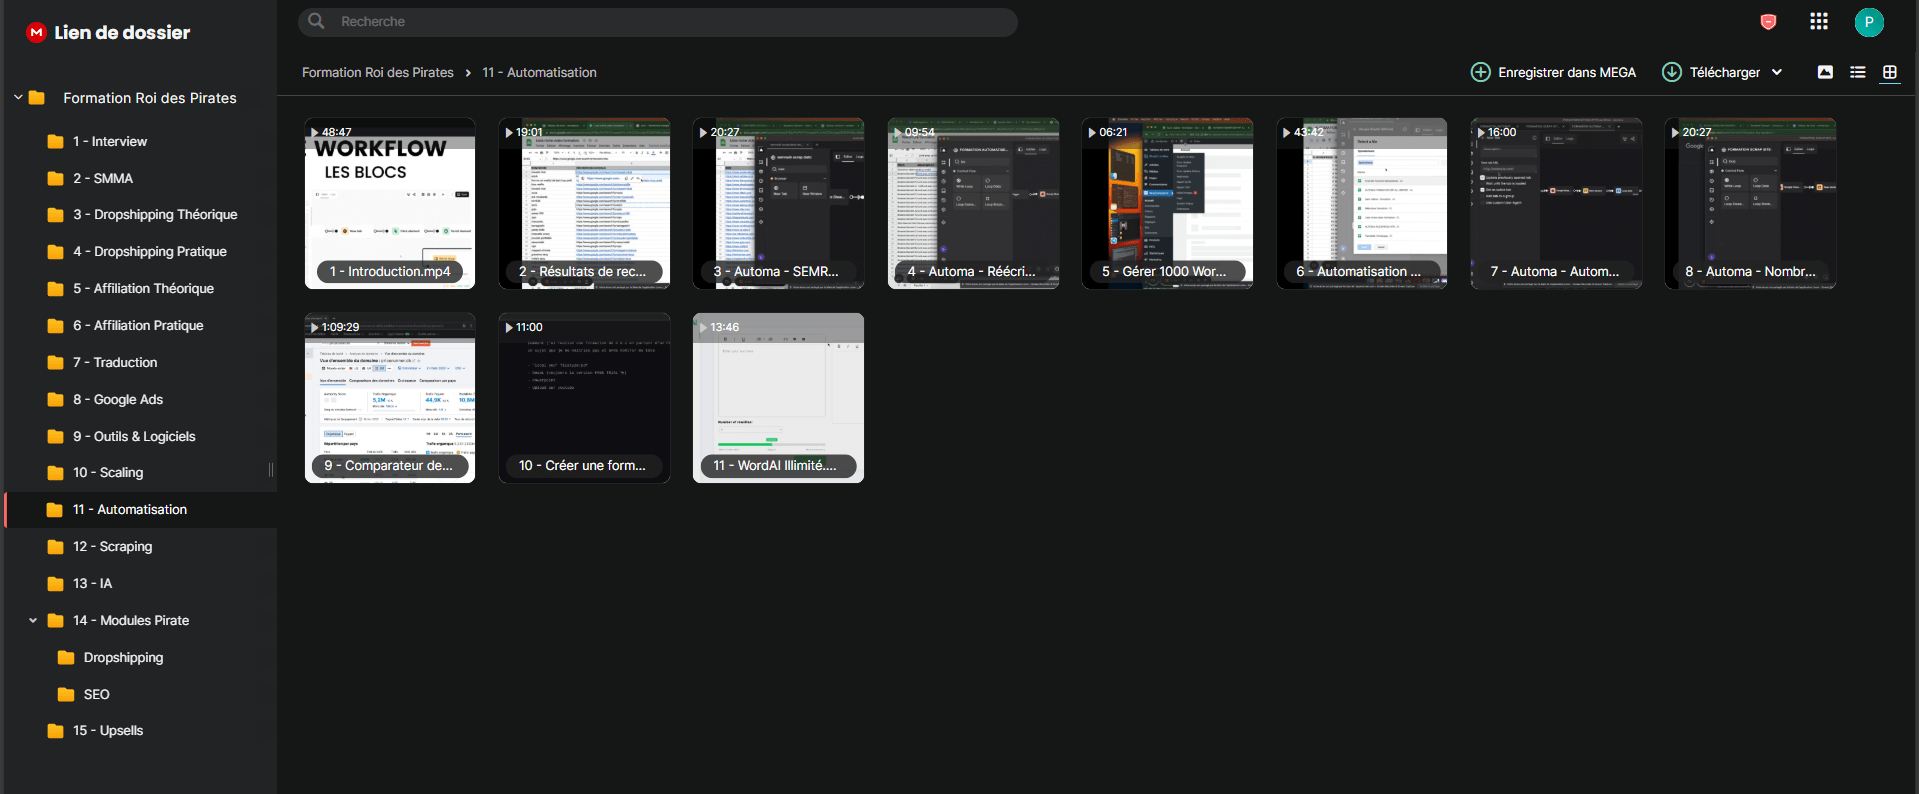Screen dimensions: 1919x794
Task: Switch to grid thumbnail view icon
Action: [x=1890, y=72]
